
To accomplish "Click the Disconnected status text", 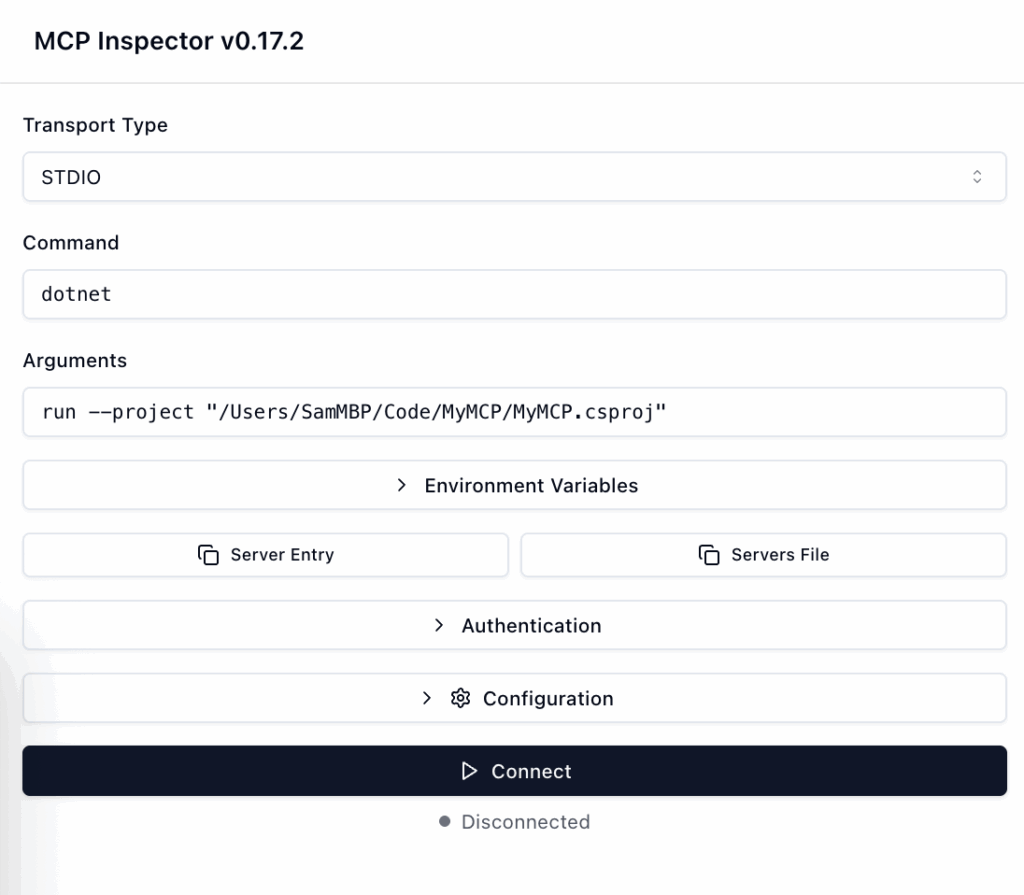I will point(525,822).
